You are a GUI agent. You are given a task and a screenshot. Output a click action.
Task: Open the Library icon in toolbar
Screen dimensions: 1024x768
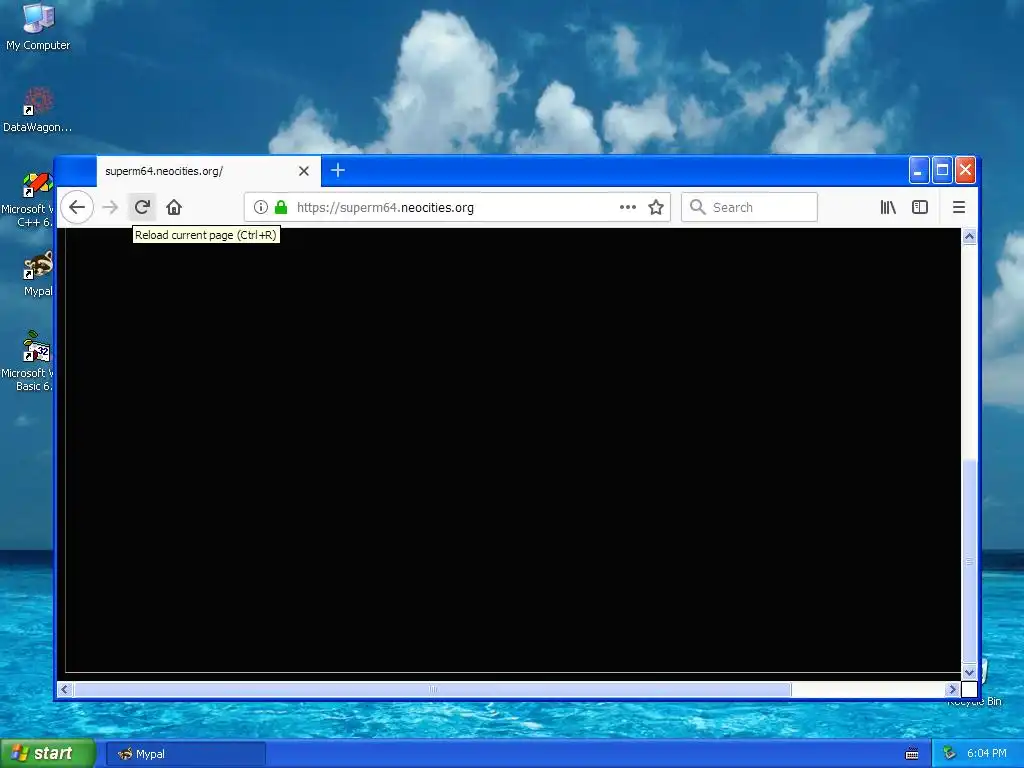coord(888,208)
